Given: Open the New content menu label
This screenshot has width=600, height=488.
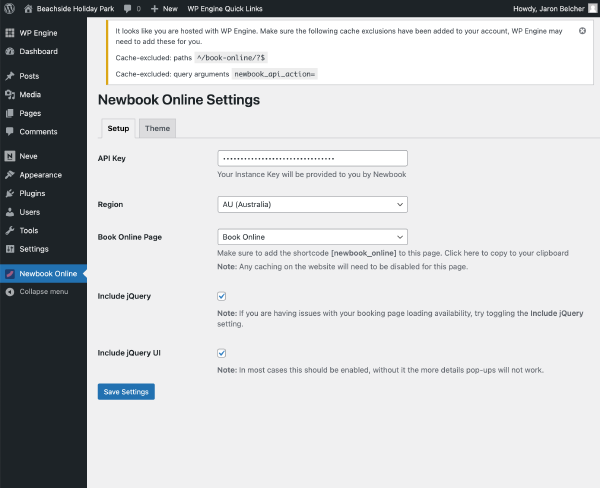Looking at the screenshot, I should click(x=170, y=8).
